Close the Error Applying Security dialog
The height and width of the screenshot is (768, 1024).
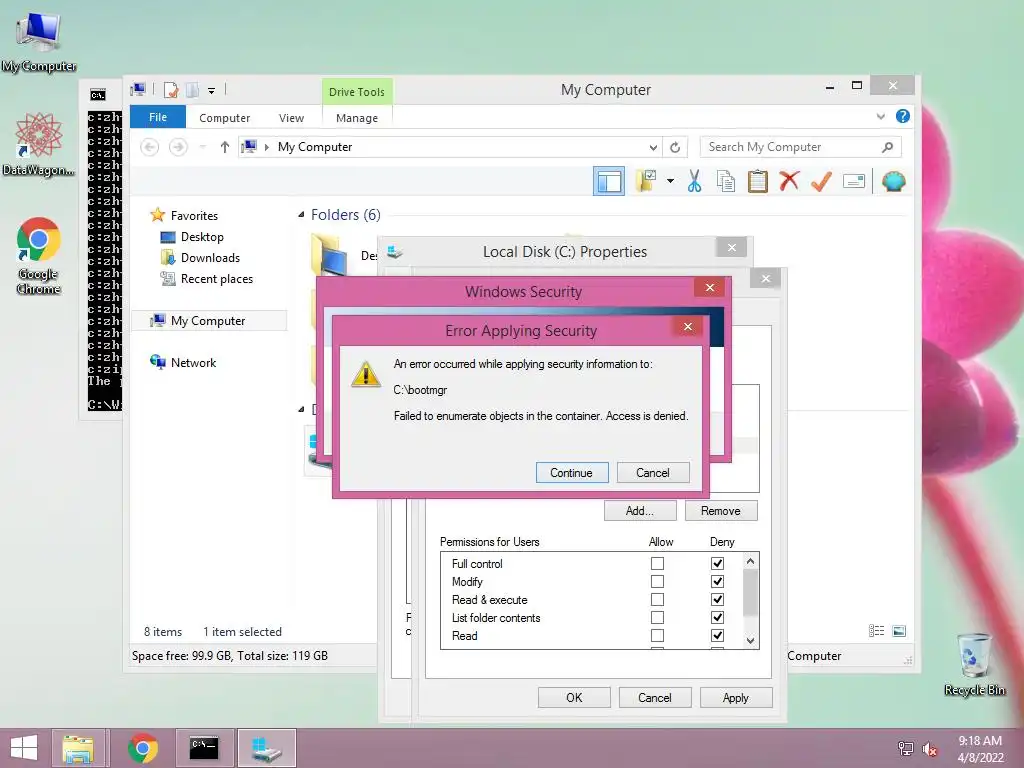pyautogui.click(x=688, y=327)
